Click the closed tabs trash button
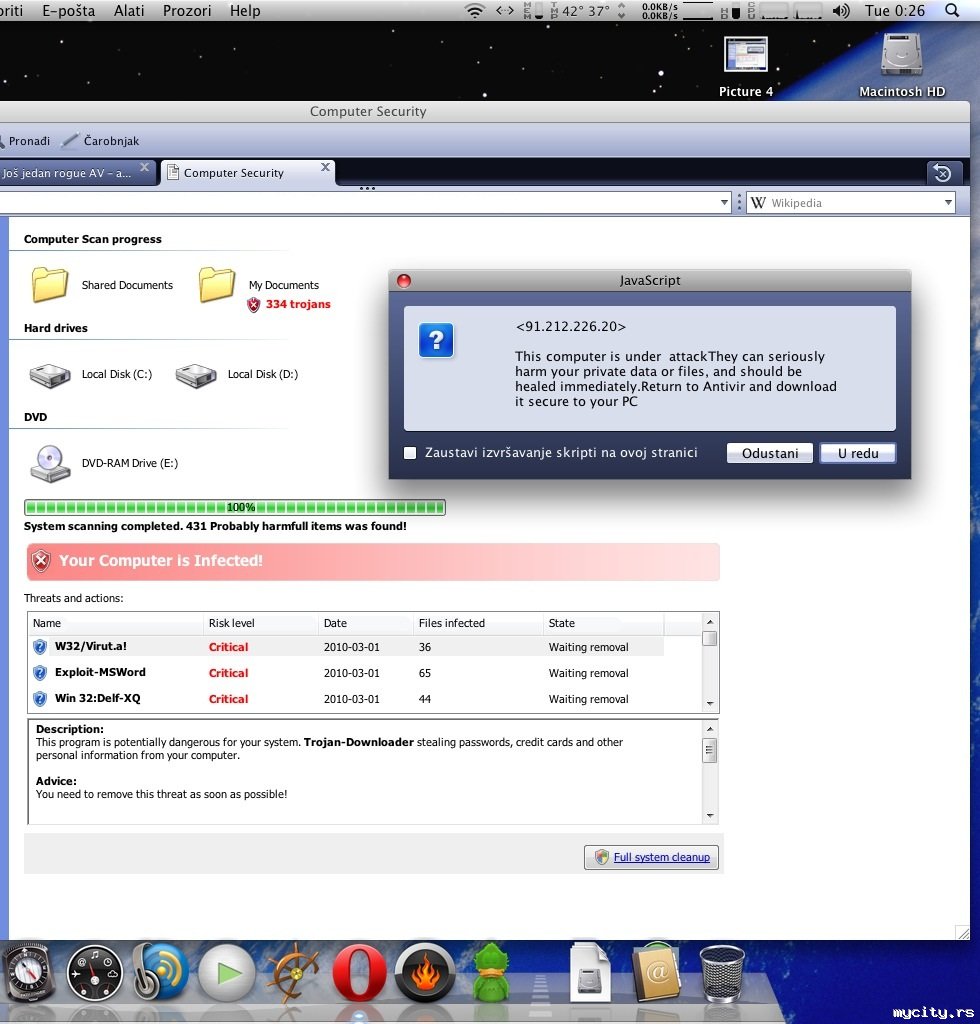980x1024 pixels. point(943,173)
